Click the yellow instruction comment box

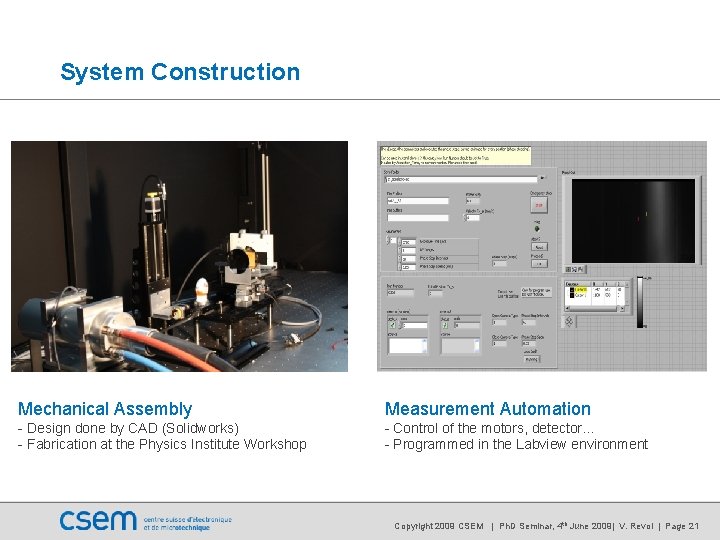pyautogui.click(x=456, y=156)
